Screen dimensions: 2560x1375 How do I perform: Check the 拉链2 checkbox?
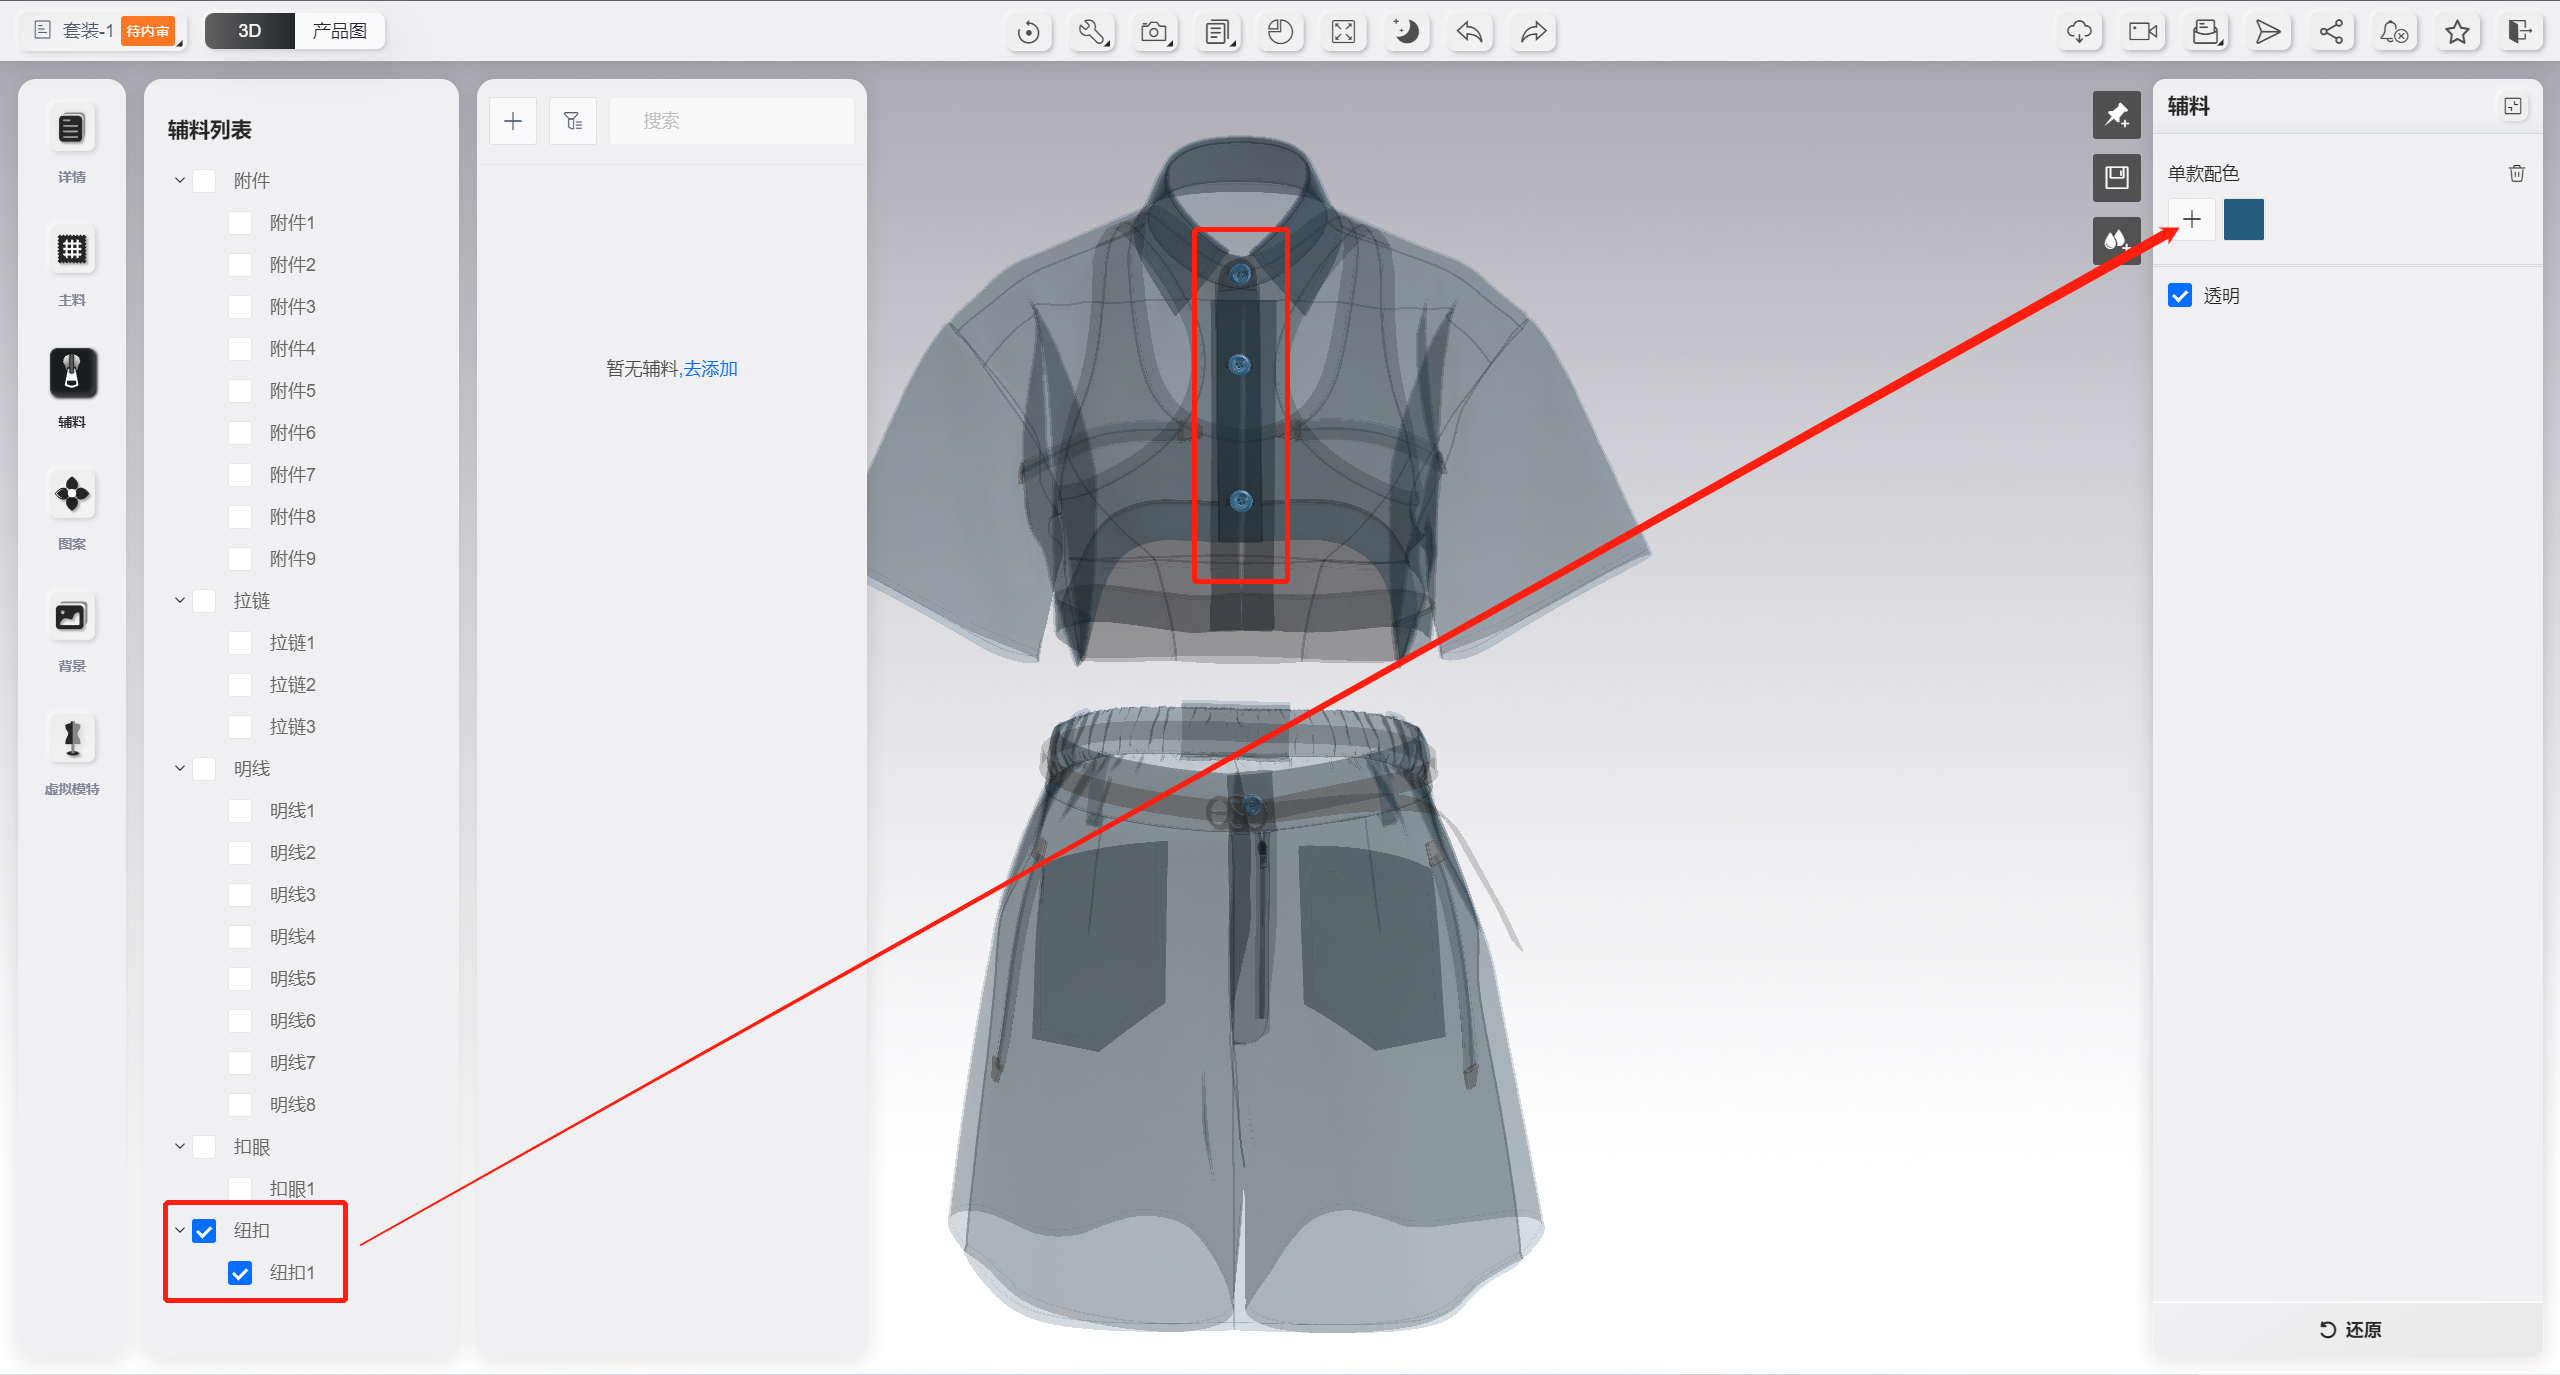[x=240, y=685]
